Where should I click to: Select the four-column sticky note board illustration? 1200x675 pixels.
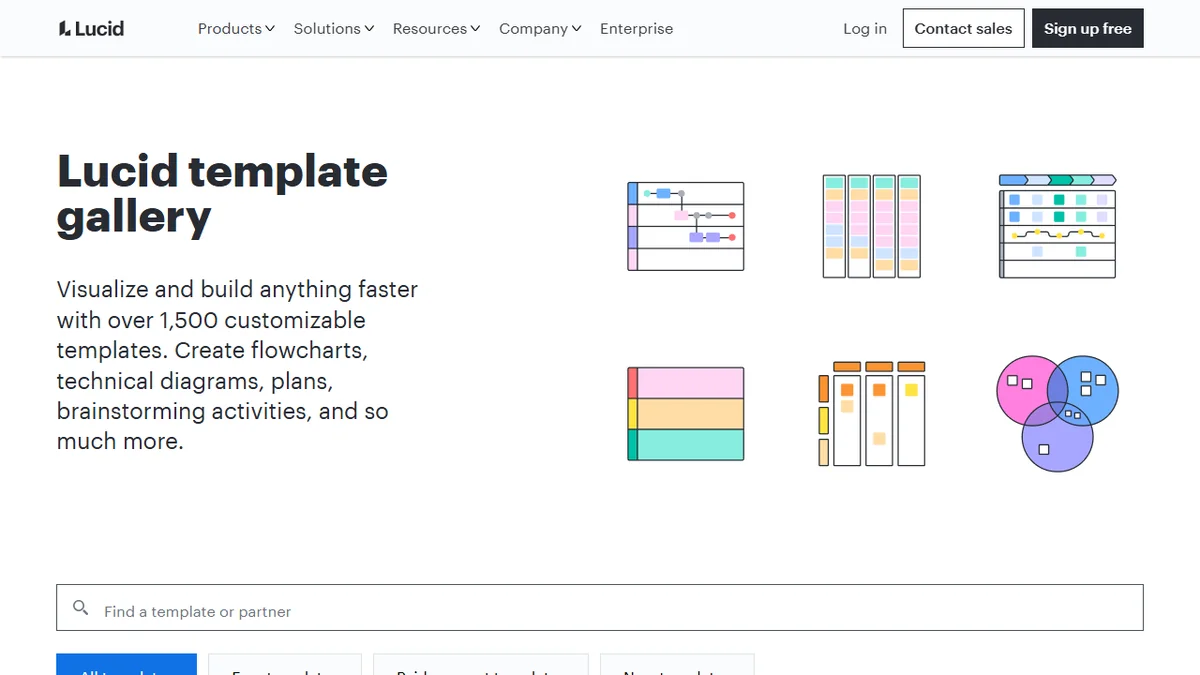871,226
